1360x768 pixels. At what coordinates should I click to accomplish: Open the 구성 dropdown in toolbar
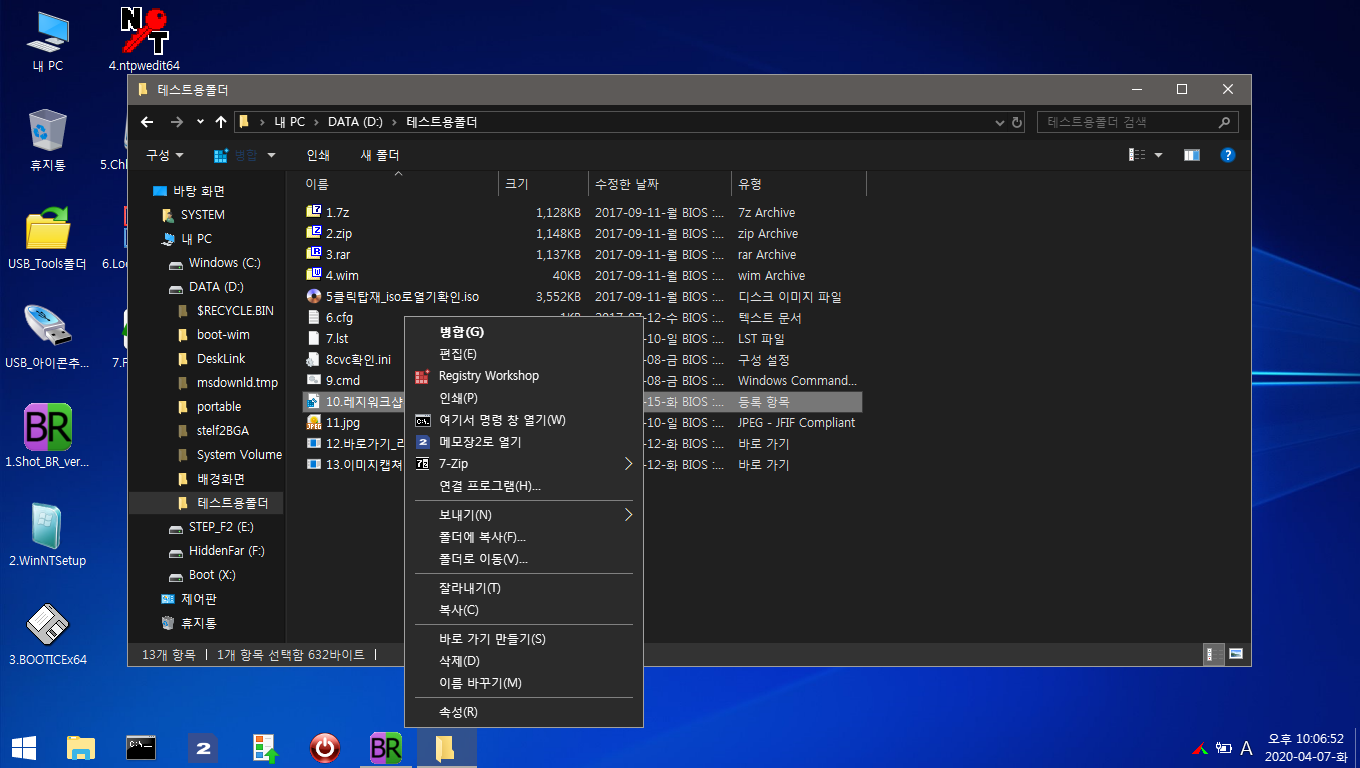pos(164,155)
